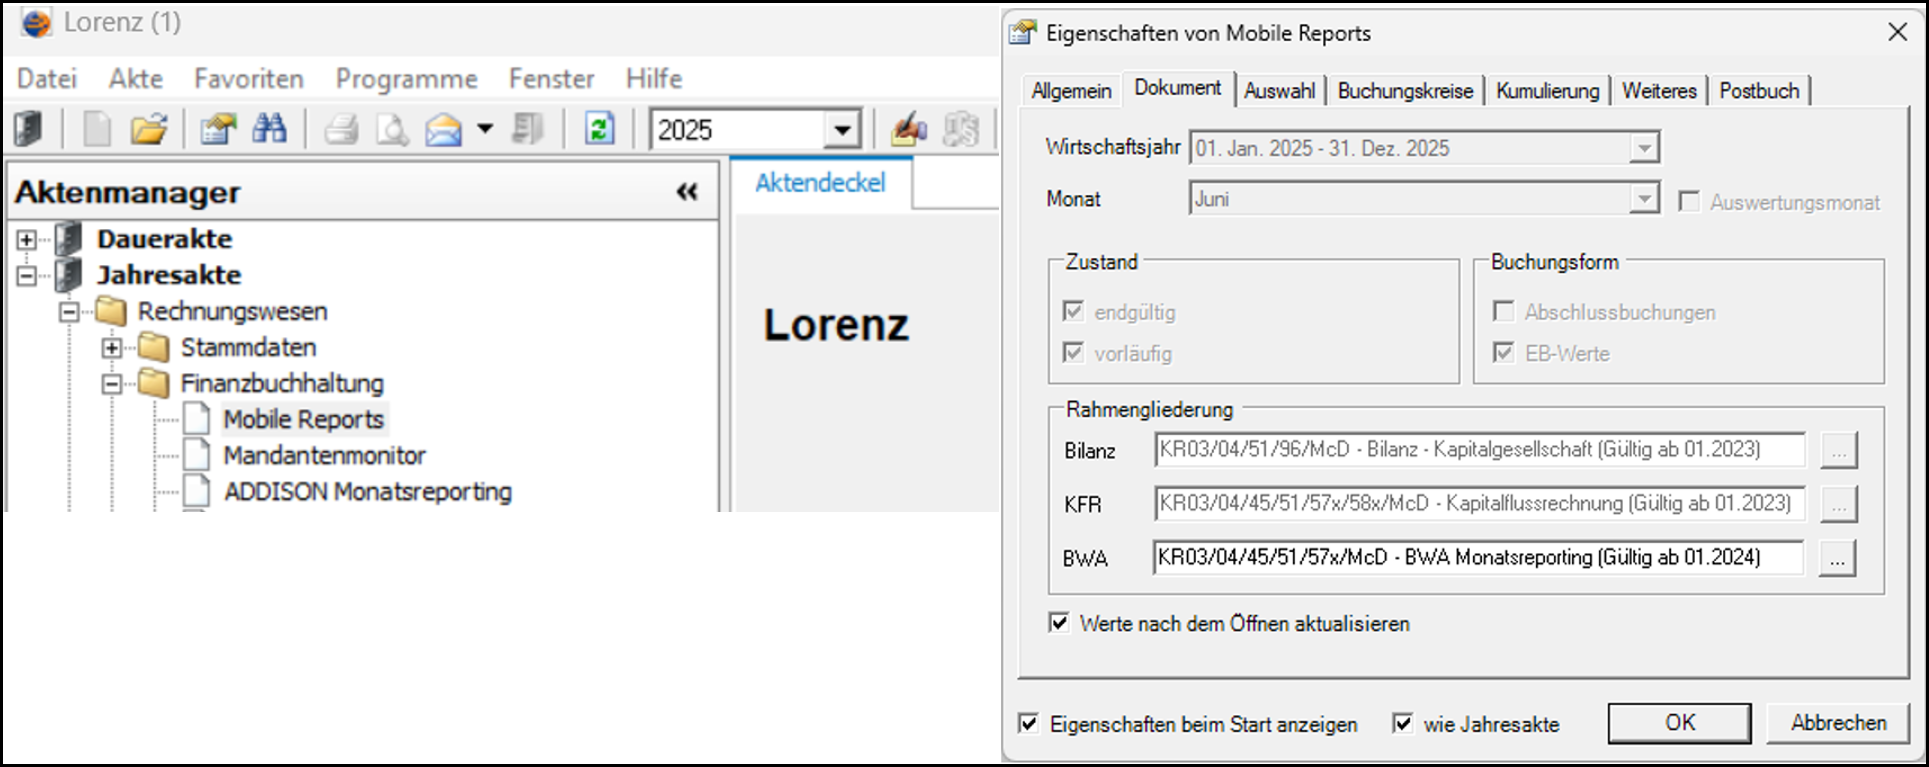Switch to the Kumulierung tab
This screenshot has width=1929, height=767.
[1547, 91]
